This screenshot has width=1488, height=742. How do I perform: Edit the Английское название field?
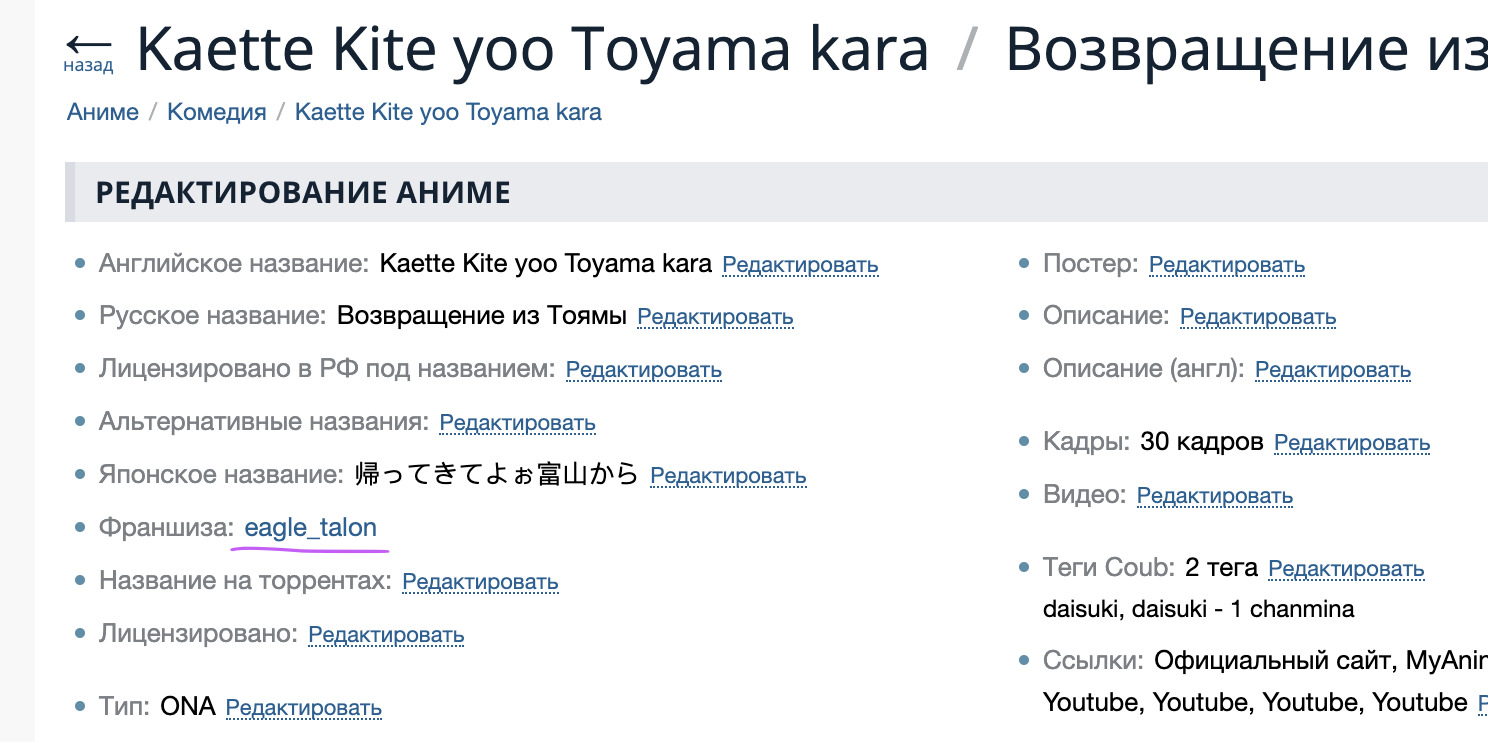(800, 265)
